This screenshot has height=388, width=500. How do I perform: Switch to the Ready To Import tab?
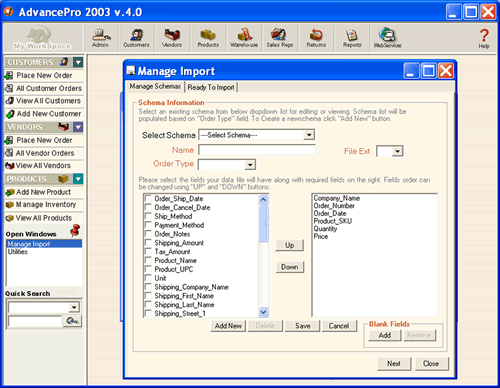(x=211, y=87)
